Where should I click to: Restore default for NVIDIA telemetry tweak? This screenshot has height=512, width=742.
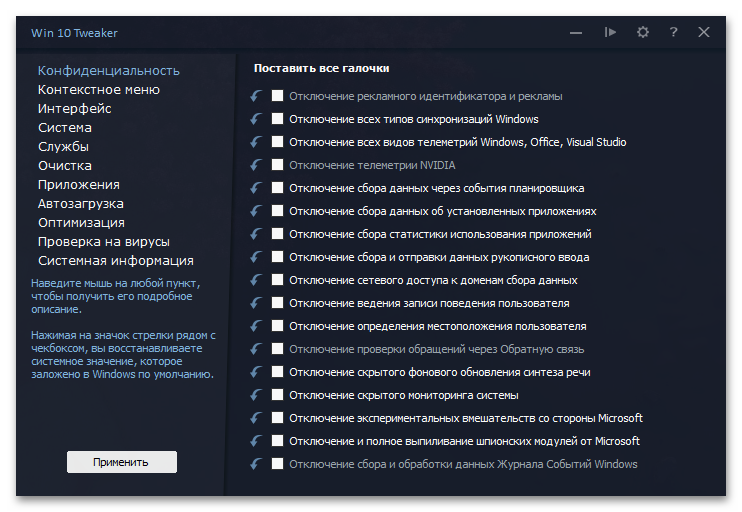point(256,165)
